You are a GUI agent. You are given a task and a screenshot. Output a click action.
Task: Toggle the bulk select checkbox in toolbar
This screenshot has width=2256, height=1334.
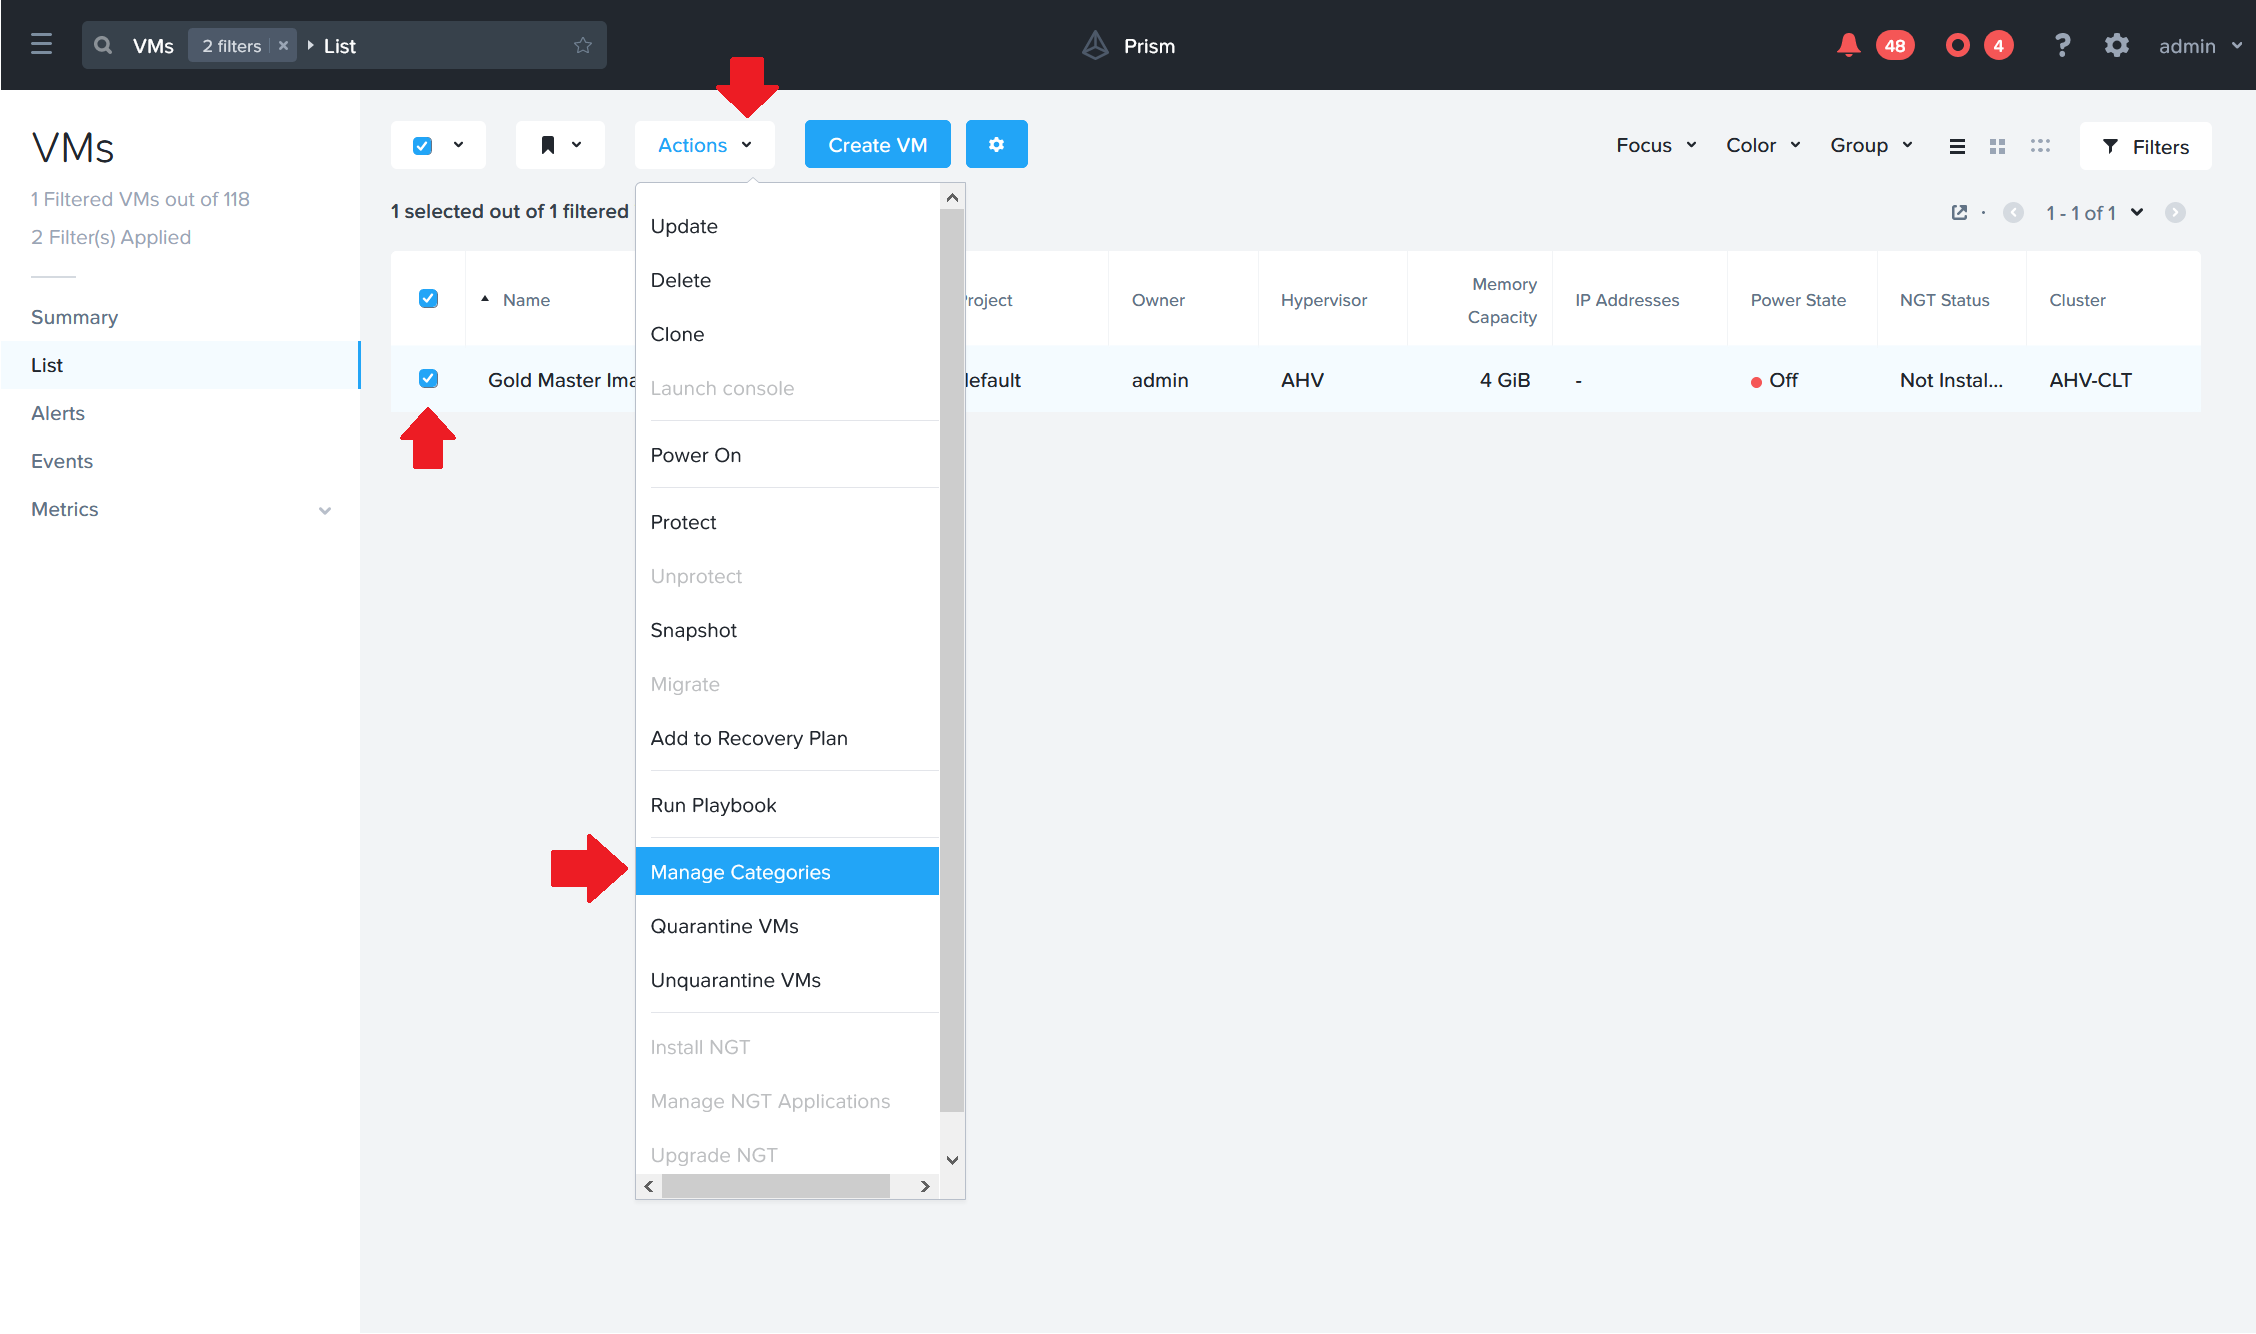[422, 146]
